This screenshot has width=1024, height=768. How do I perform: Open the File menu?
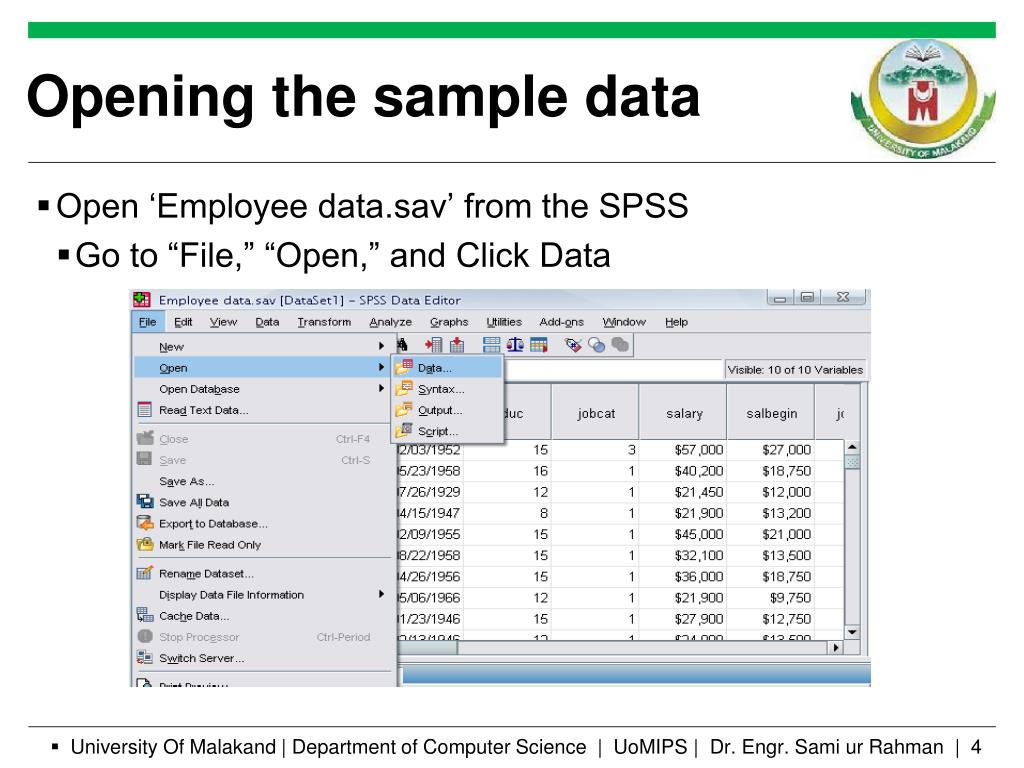point(148,322)
